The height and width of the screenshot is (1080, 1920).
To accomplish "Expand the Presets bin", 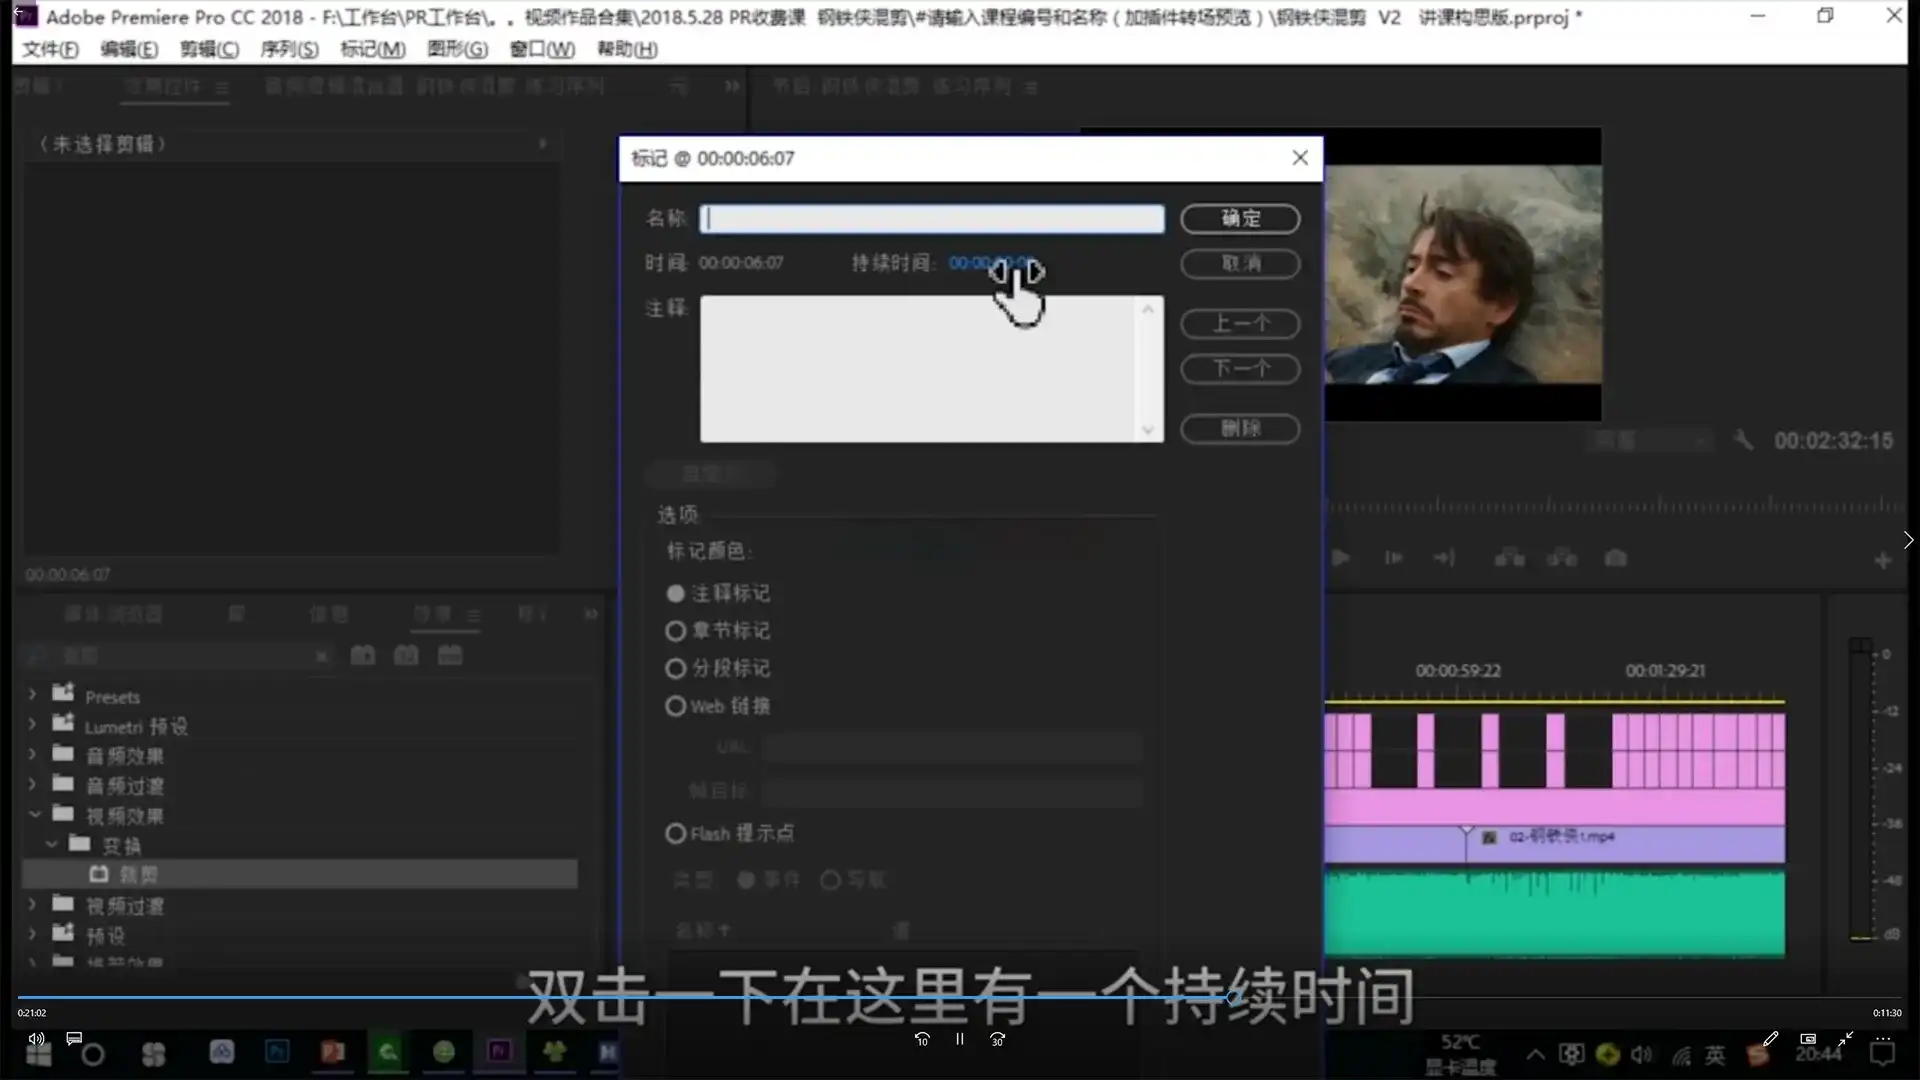I will click(31, 695).
